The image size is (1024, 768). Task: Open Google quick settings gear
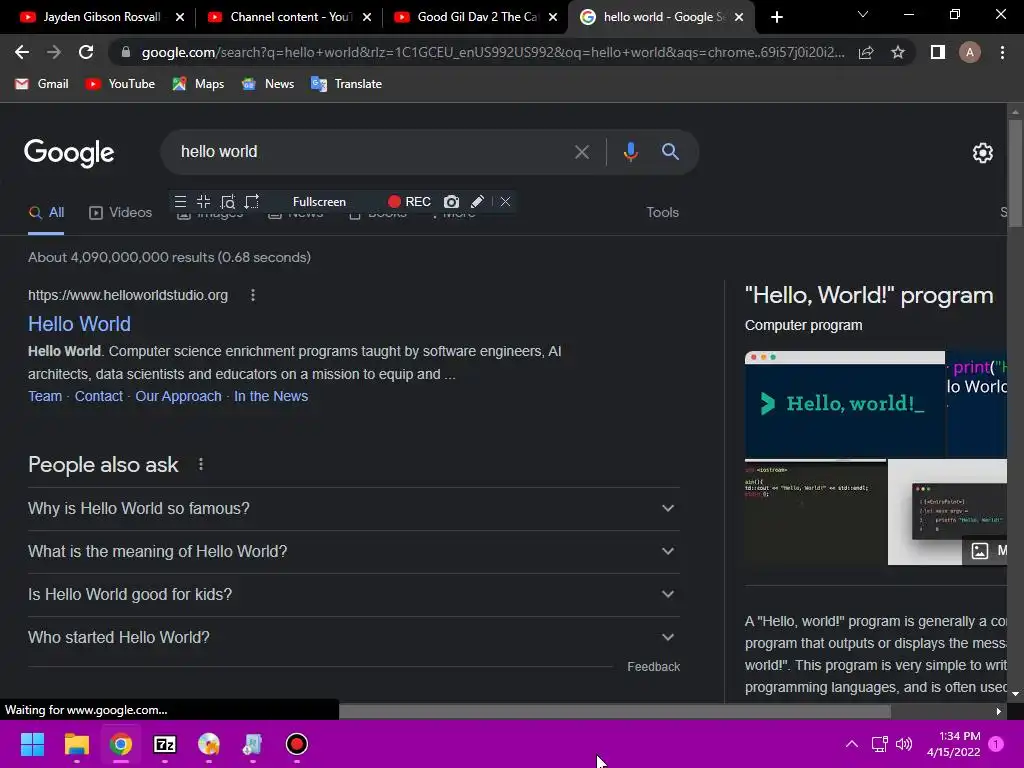pyautogui.click(x=983, y=153)
